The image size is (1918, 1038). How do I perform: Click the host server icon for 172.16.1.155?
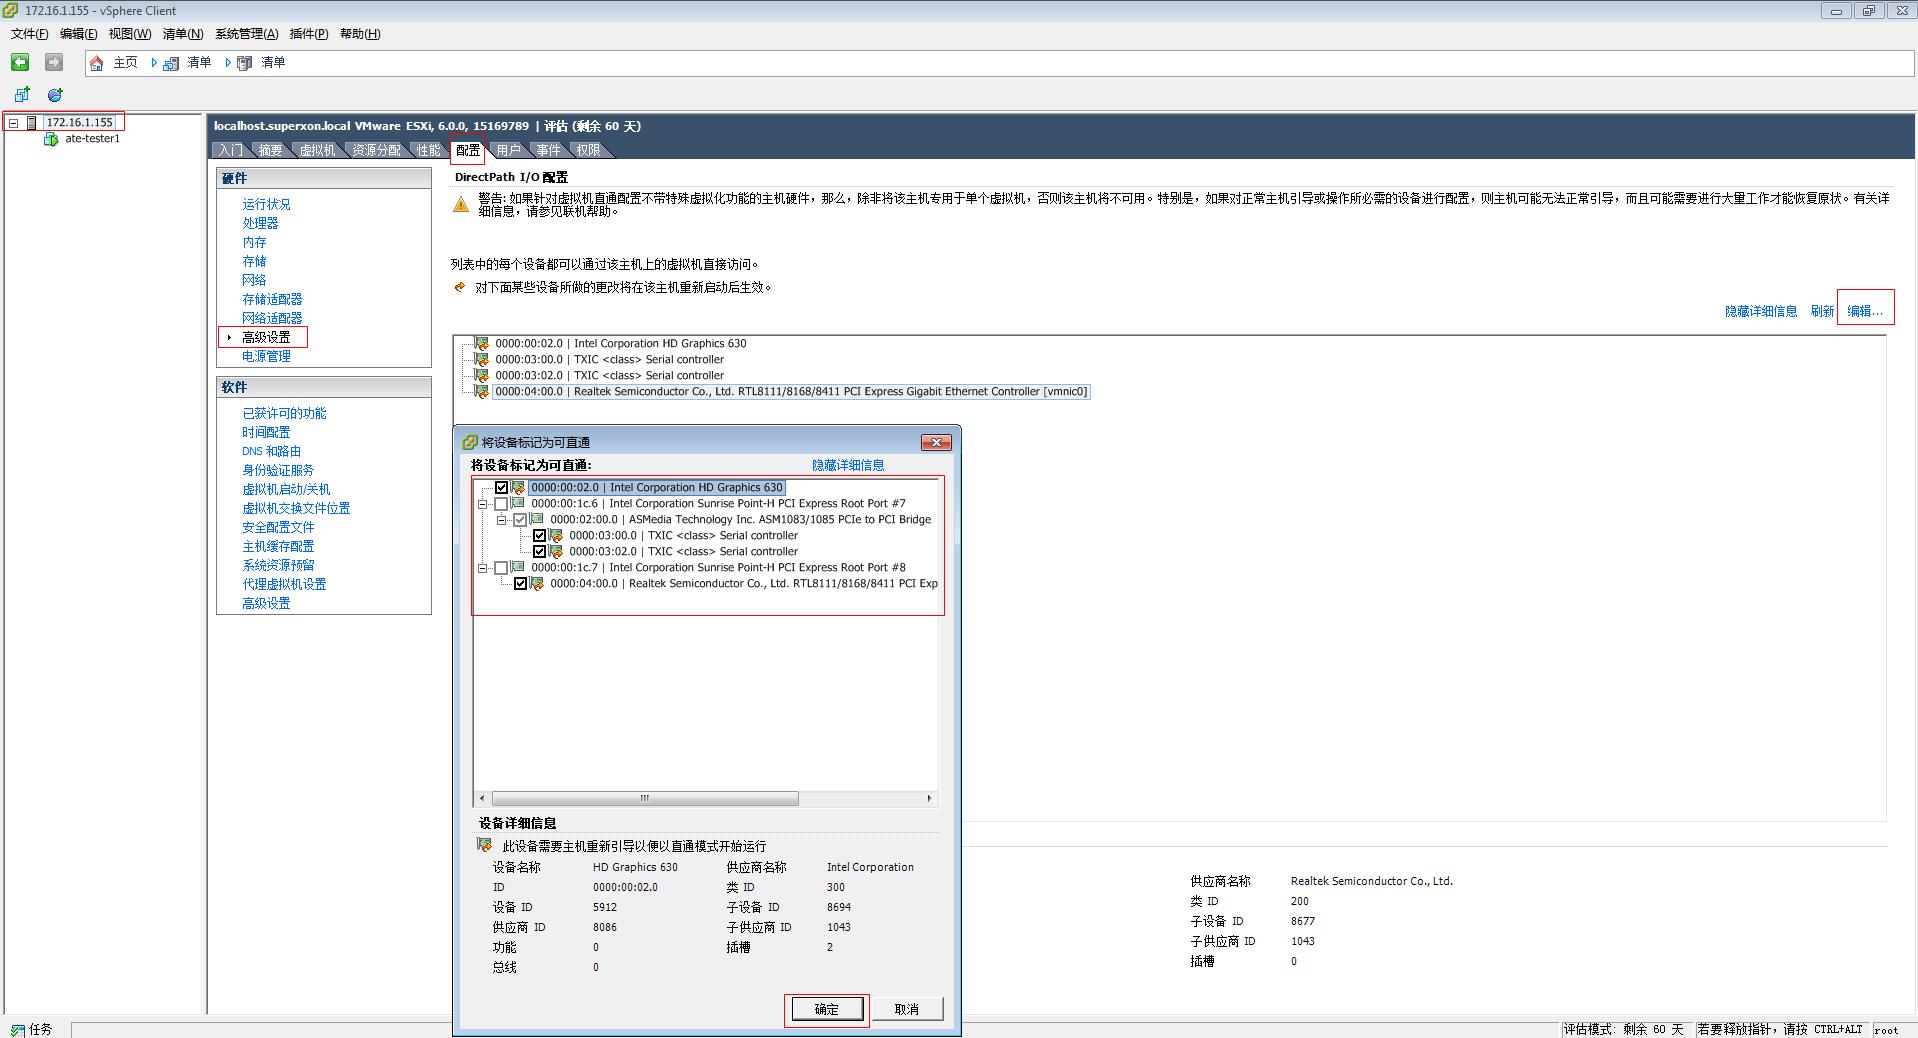pos(32,123)
